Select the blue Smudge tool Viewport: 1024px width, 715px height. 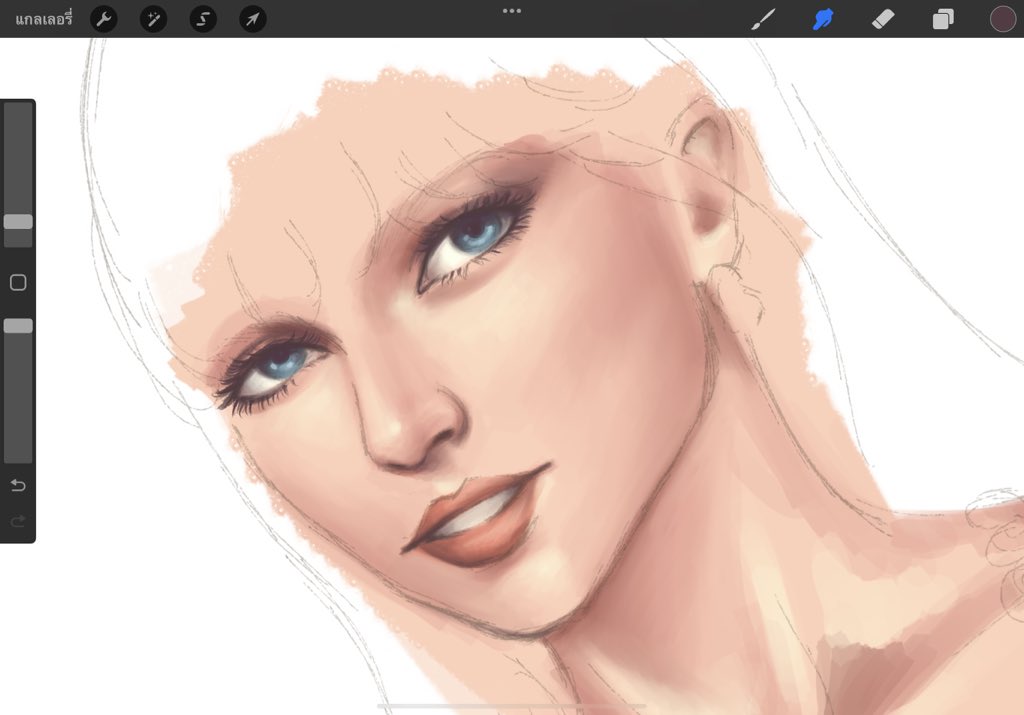click(x=823, y=19)
